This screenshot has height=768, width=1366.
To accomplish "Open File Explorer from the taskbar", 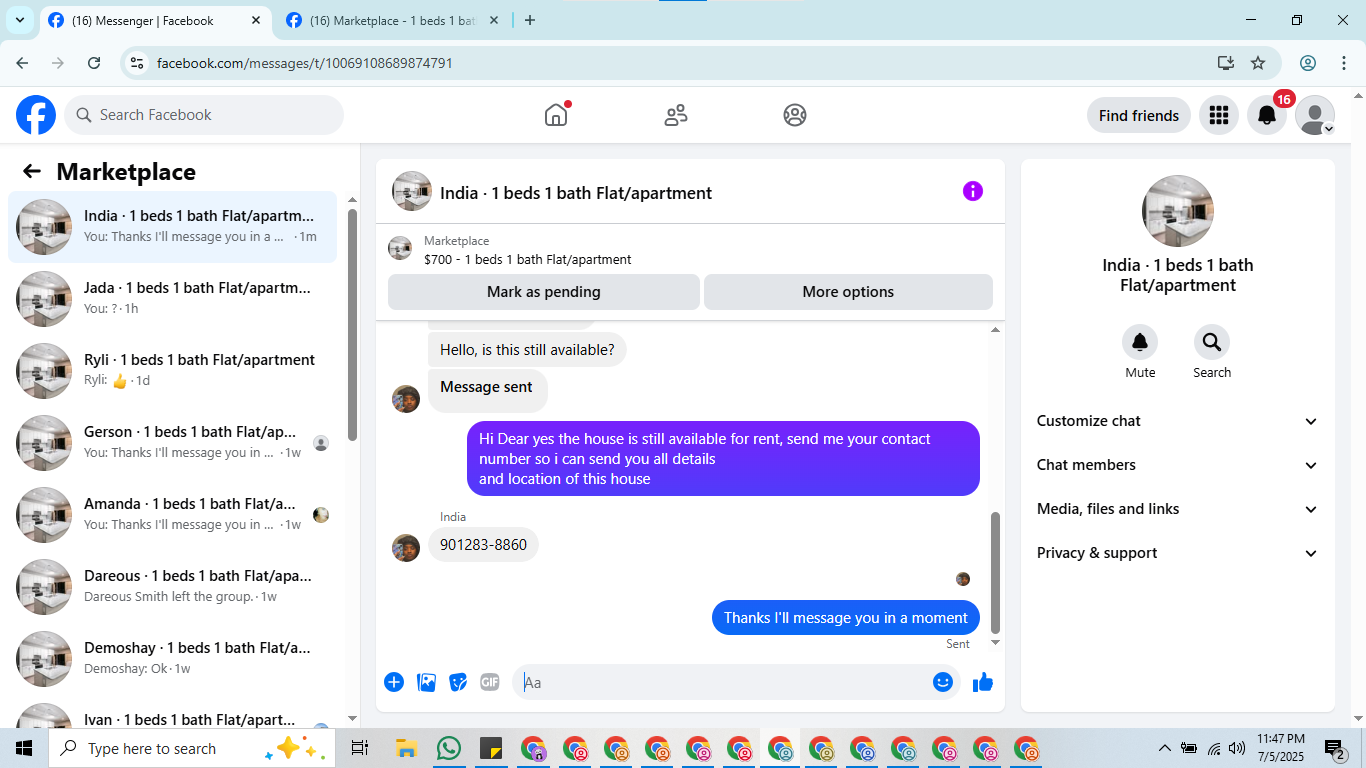I will pyautogui.click(x=406, y=748).
